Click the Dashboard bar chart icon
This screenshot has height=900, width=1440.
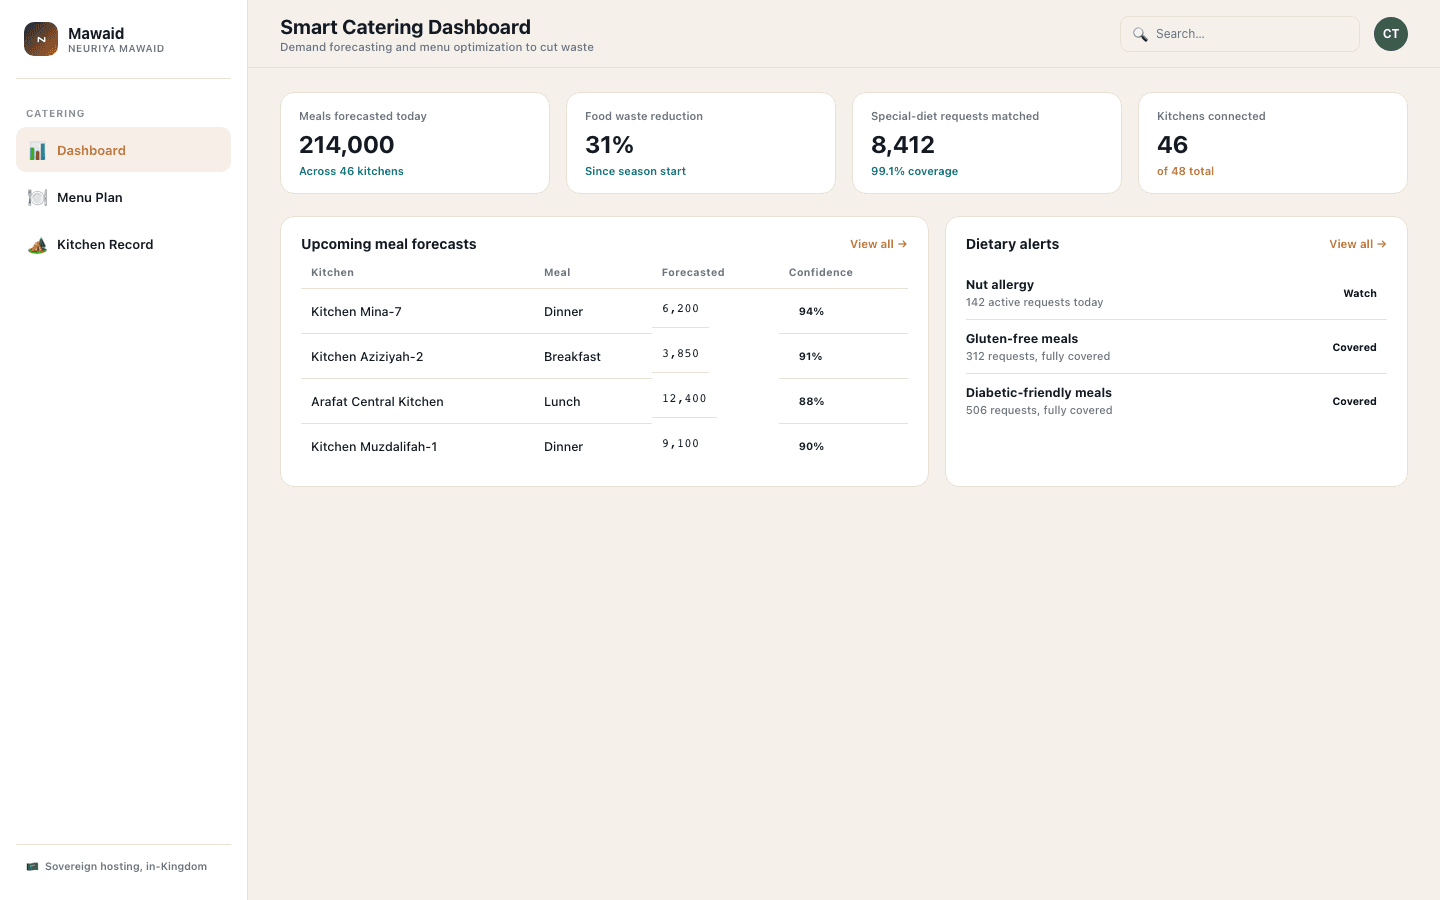(x=37, y=151)
